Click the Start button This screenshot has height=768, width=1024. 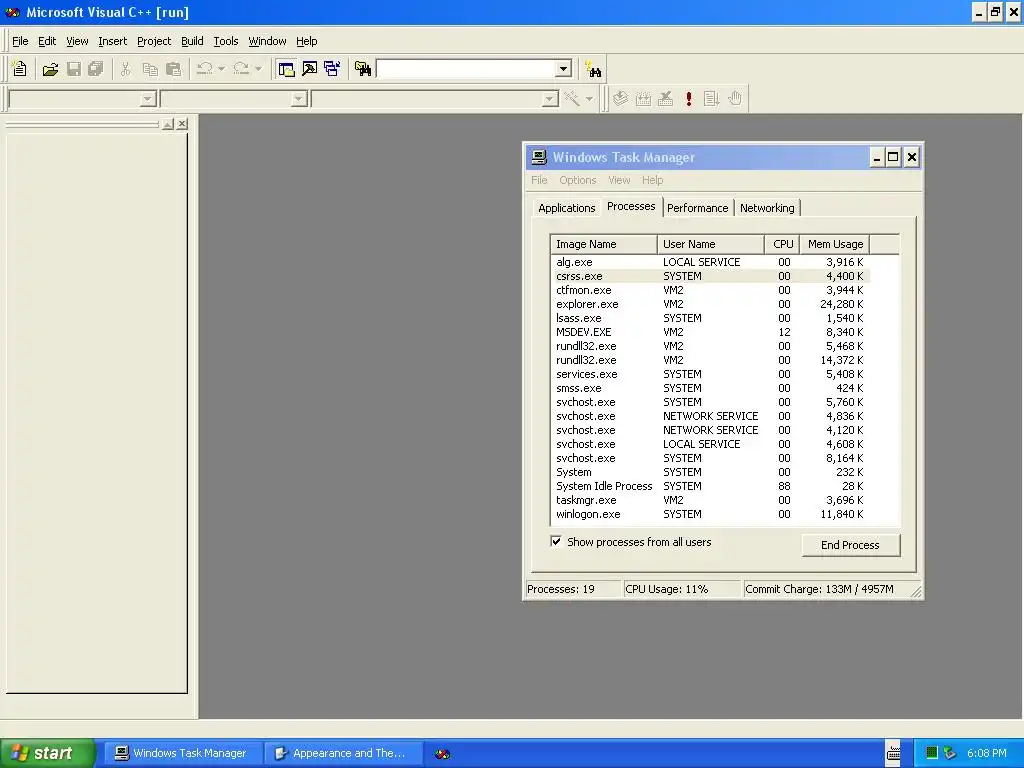pyautogui.click(x=47, y=753)
